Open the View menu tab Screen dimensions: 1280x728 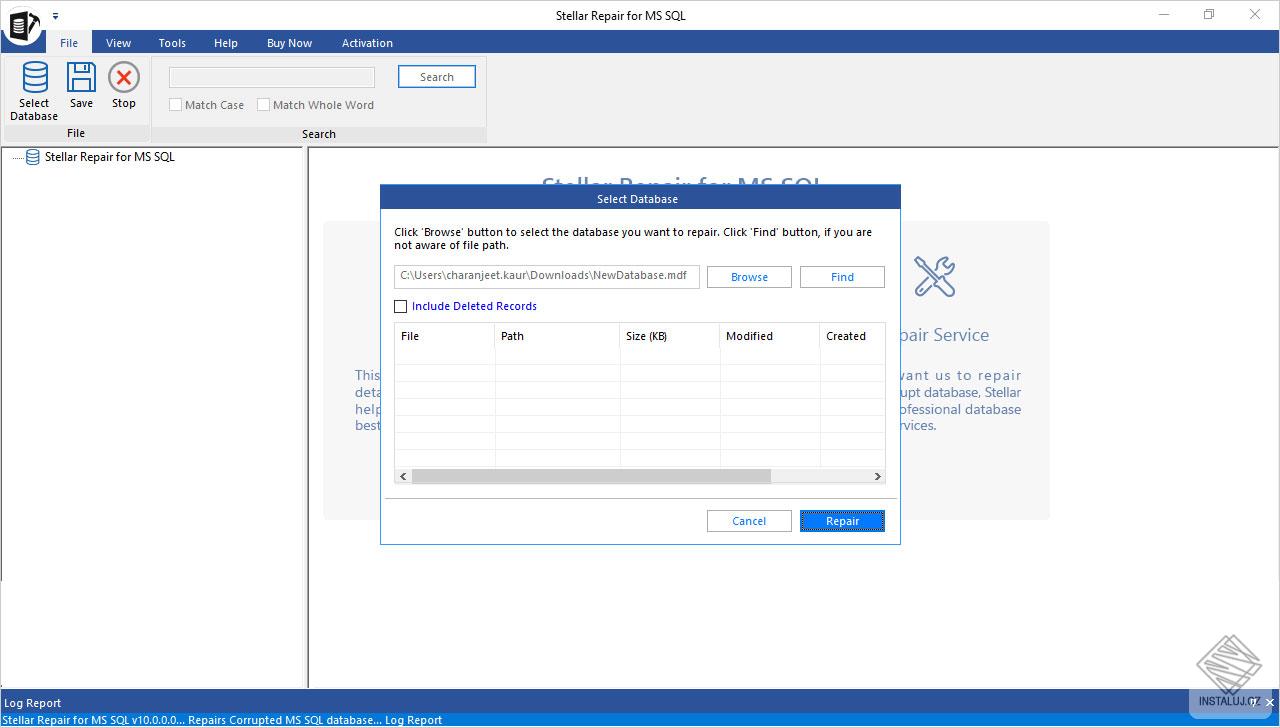[x=119, y=43]
